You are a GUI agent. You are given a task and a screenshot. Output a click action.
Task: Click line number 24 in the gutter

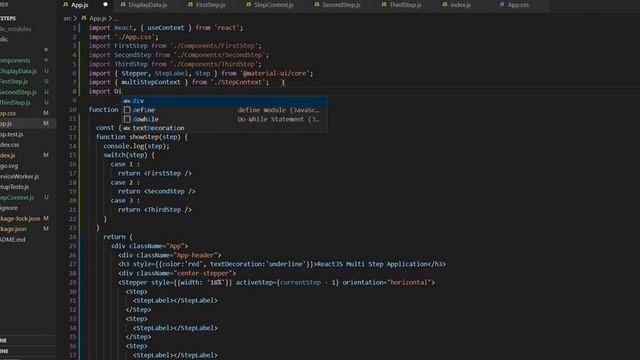click(x=72, y=237)
